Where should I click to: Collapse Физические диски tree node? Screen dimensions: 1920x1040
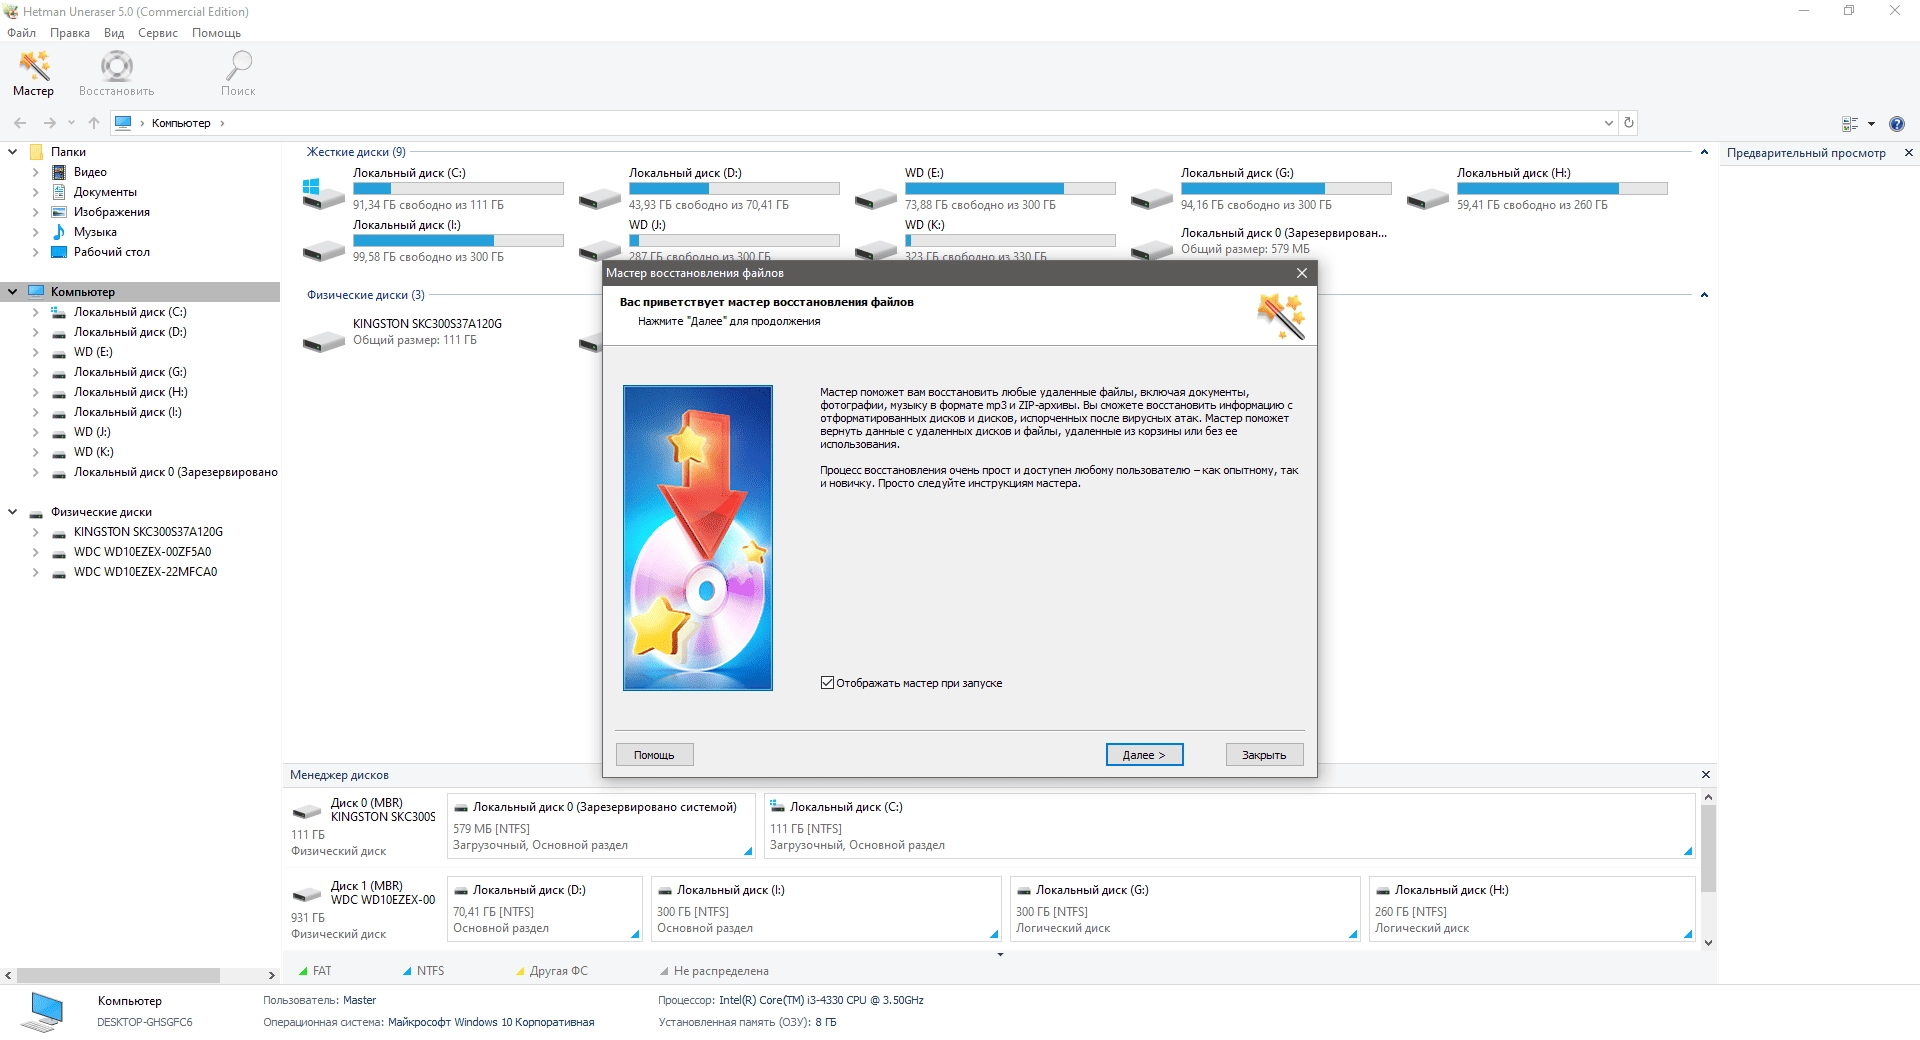(13, 512)
